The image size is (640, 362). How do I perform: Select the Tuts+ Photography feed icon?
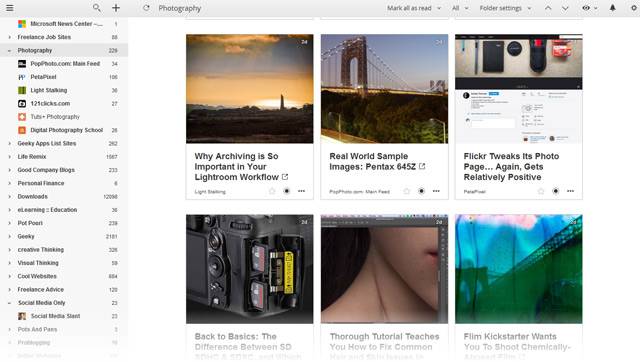22,117
